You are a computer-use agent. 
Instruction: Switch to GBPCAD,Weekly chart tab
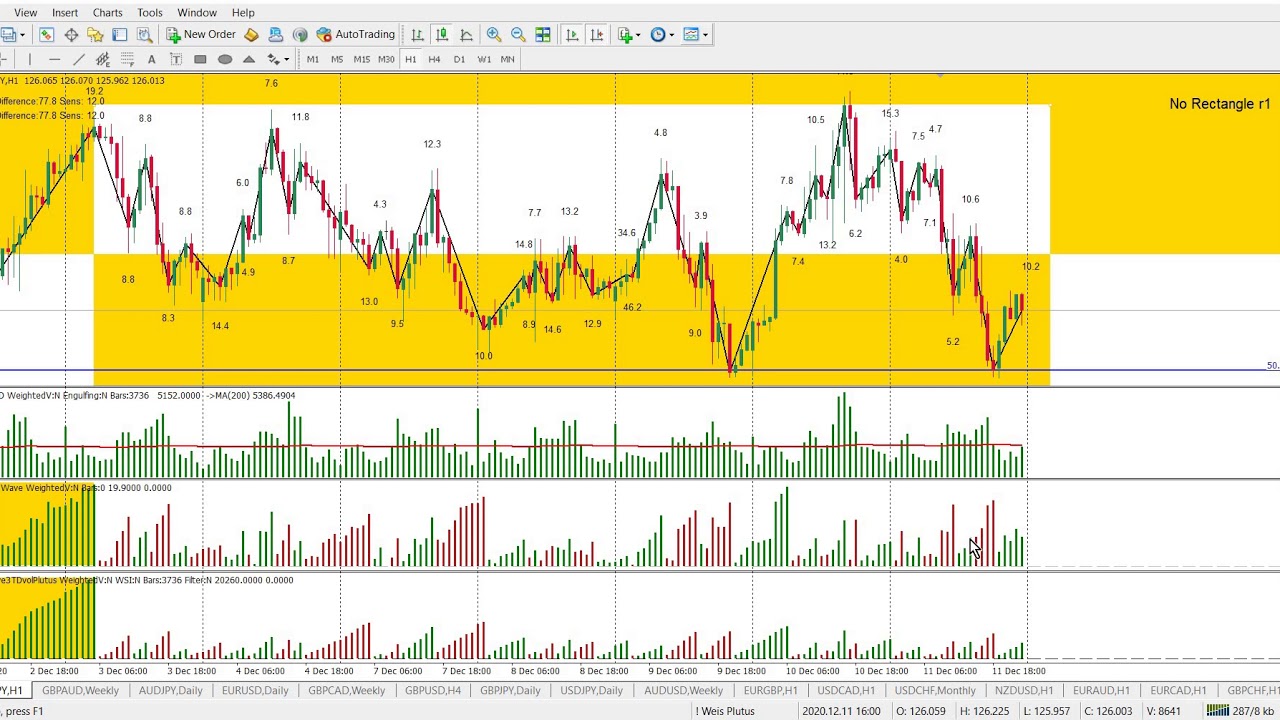pos(347,690)
